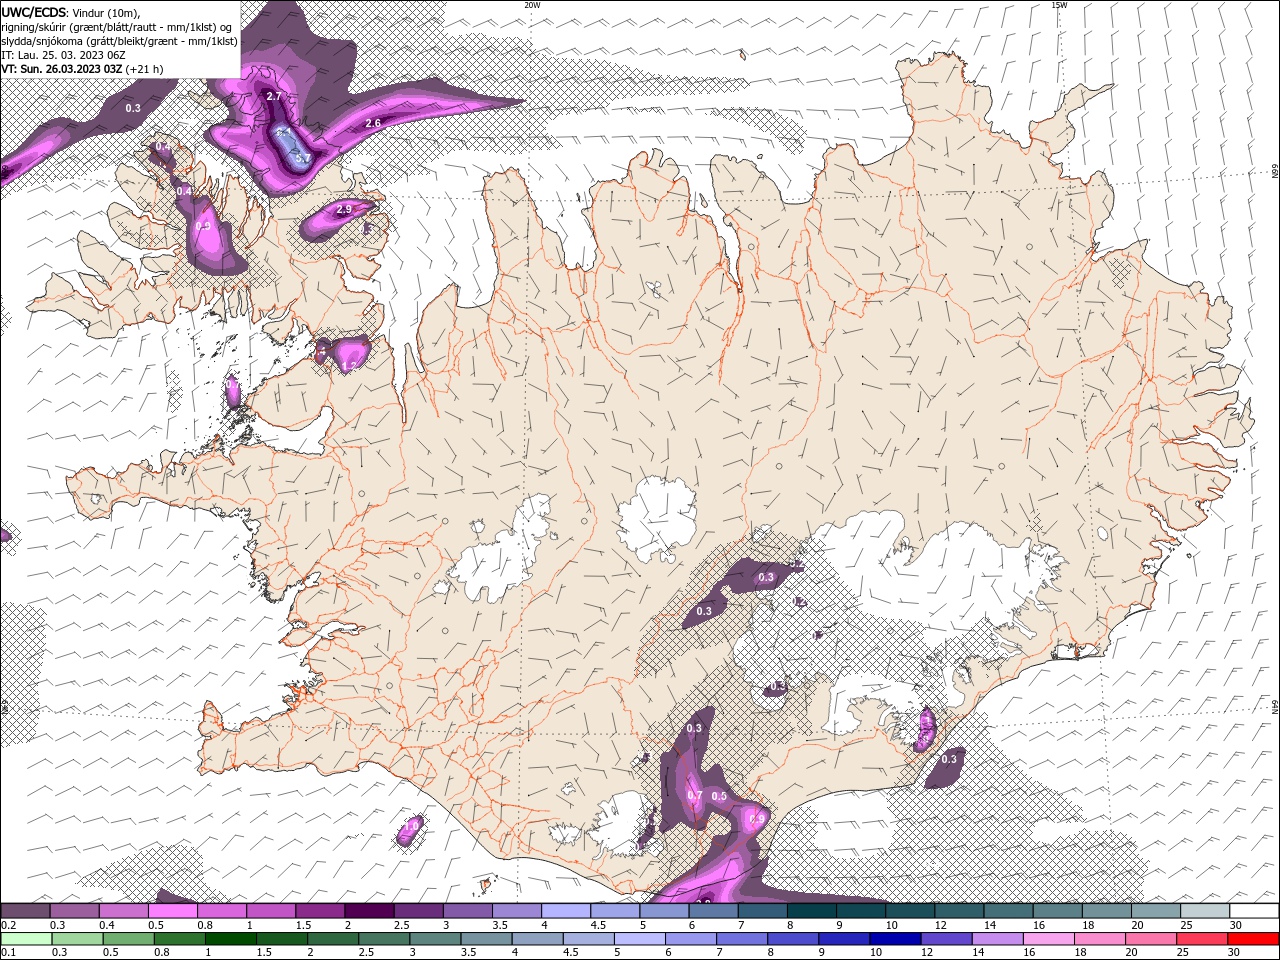This screenshot has width=1280, height=960.
Task: Click the 2.9 precipitation value label
Action: pyautogui.click(x=344, y=209)
